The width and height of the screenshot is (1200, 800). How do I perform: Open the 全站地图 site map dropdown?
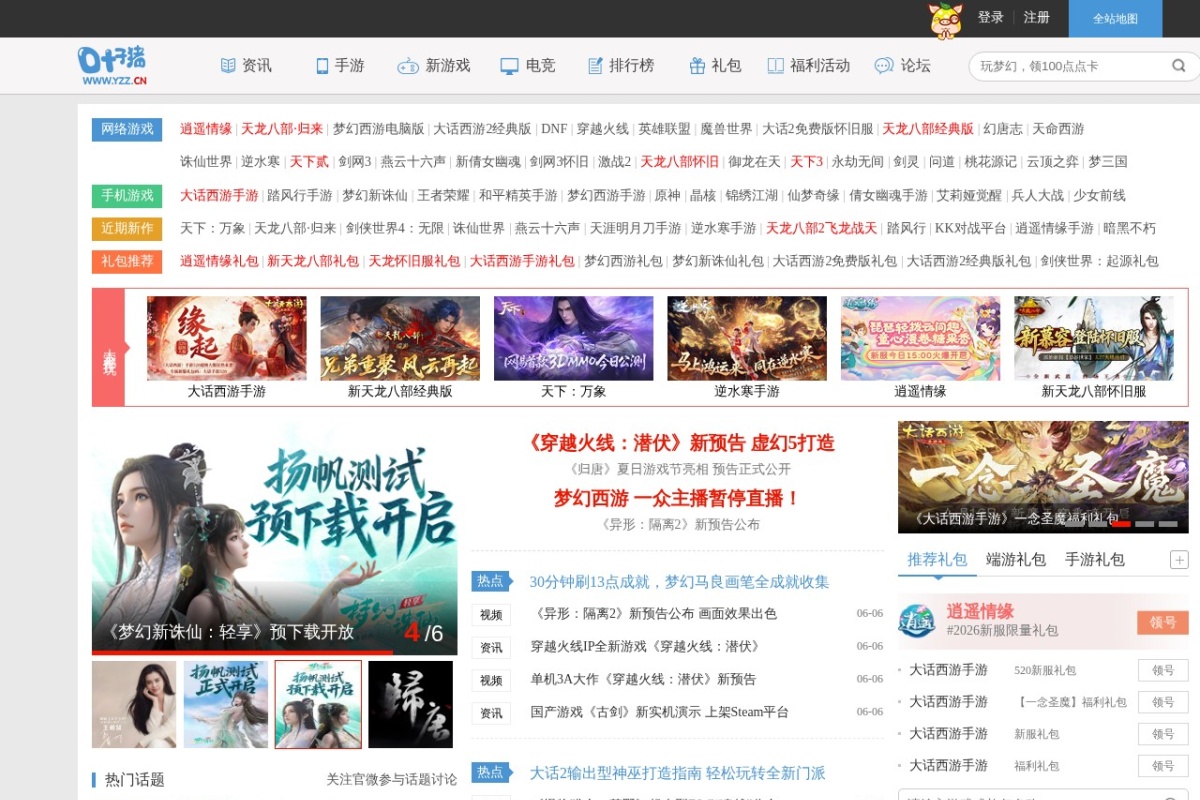tap(1115, 18)
